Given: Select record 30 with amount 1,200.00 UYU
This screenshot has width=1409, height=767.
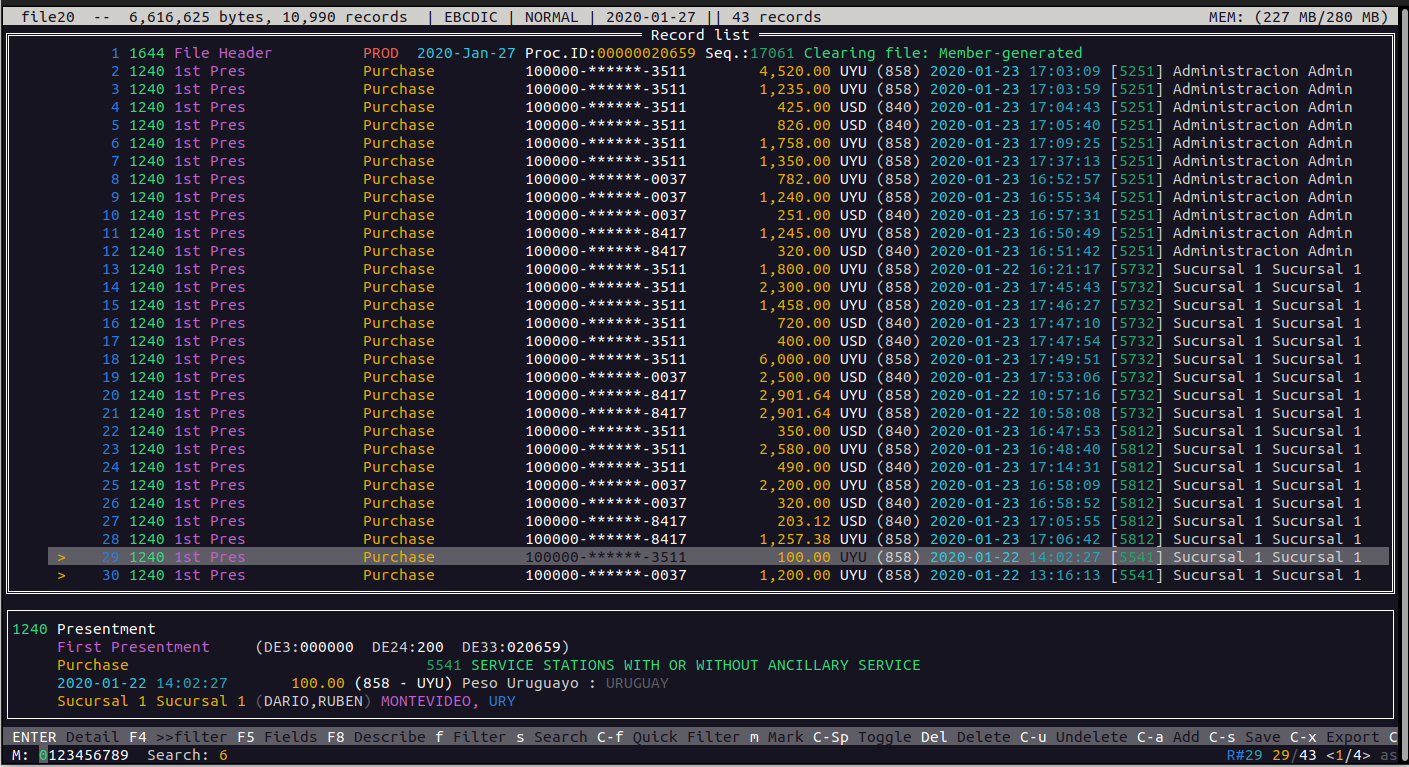Looking at the screenshot, I should [x=700, y=575].
